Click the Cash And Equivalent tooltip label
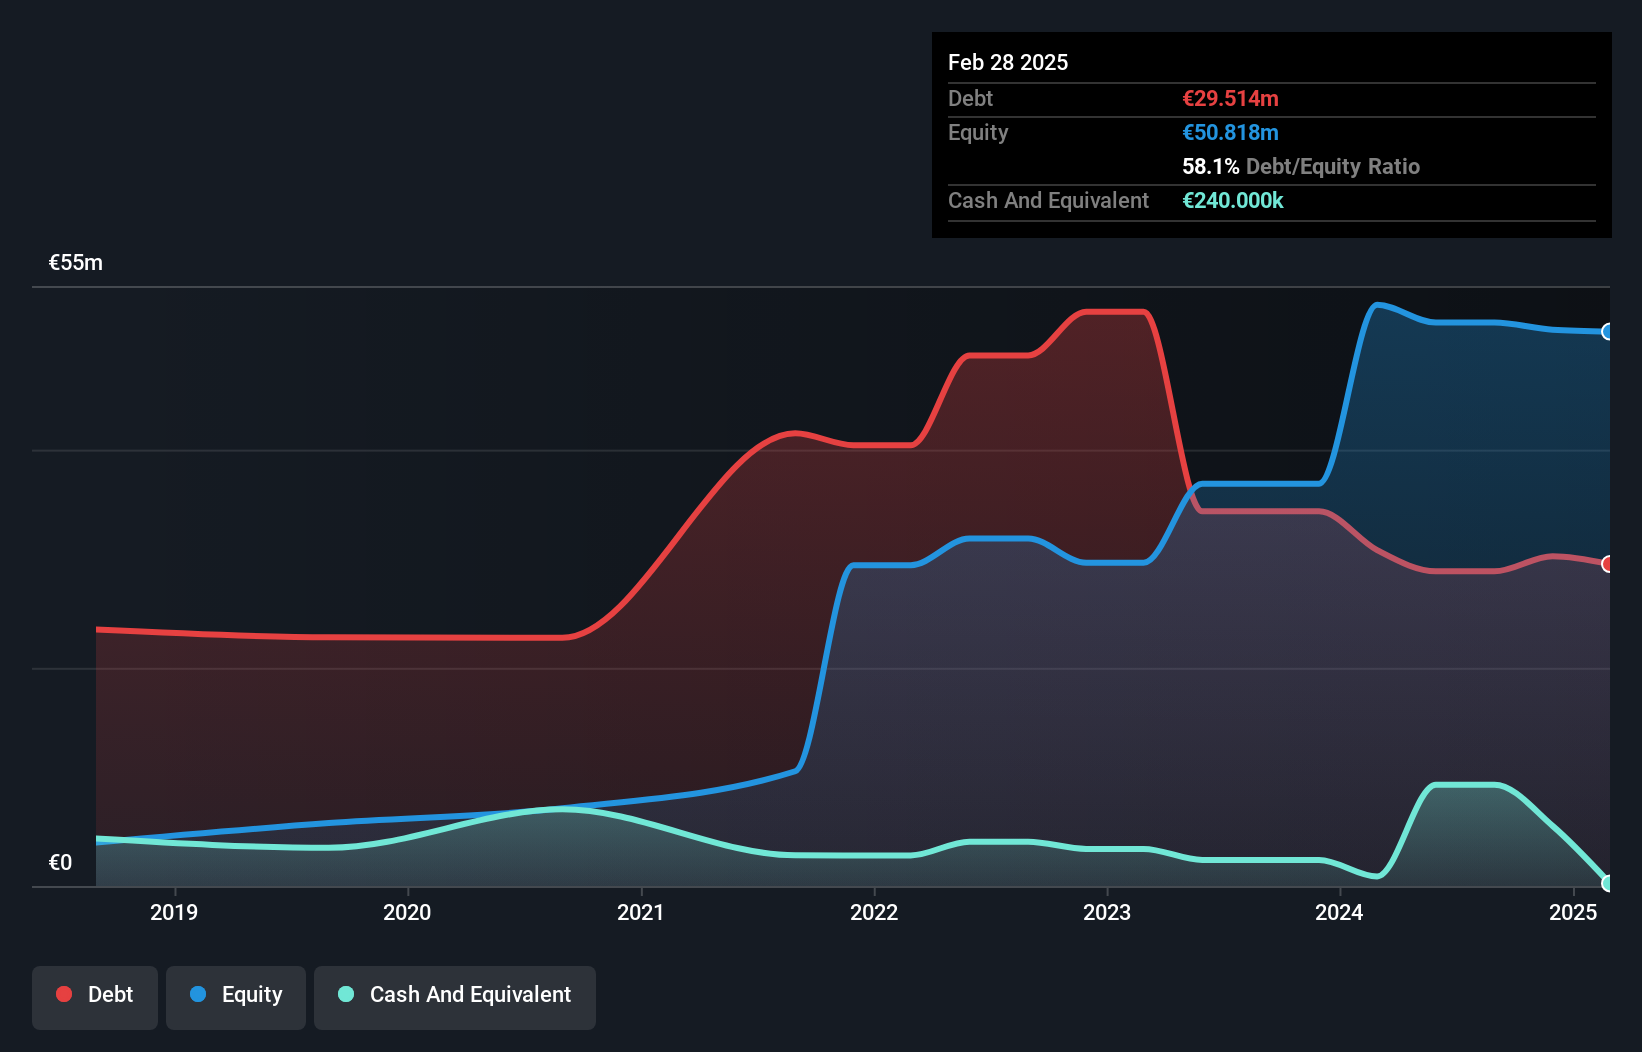1642x1052 pixels. tap(1048, 200)
